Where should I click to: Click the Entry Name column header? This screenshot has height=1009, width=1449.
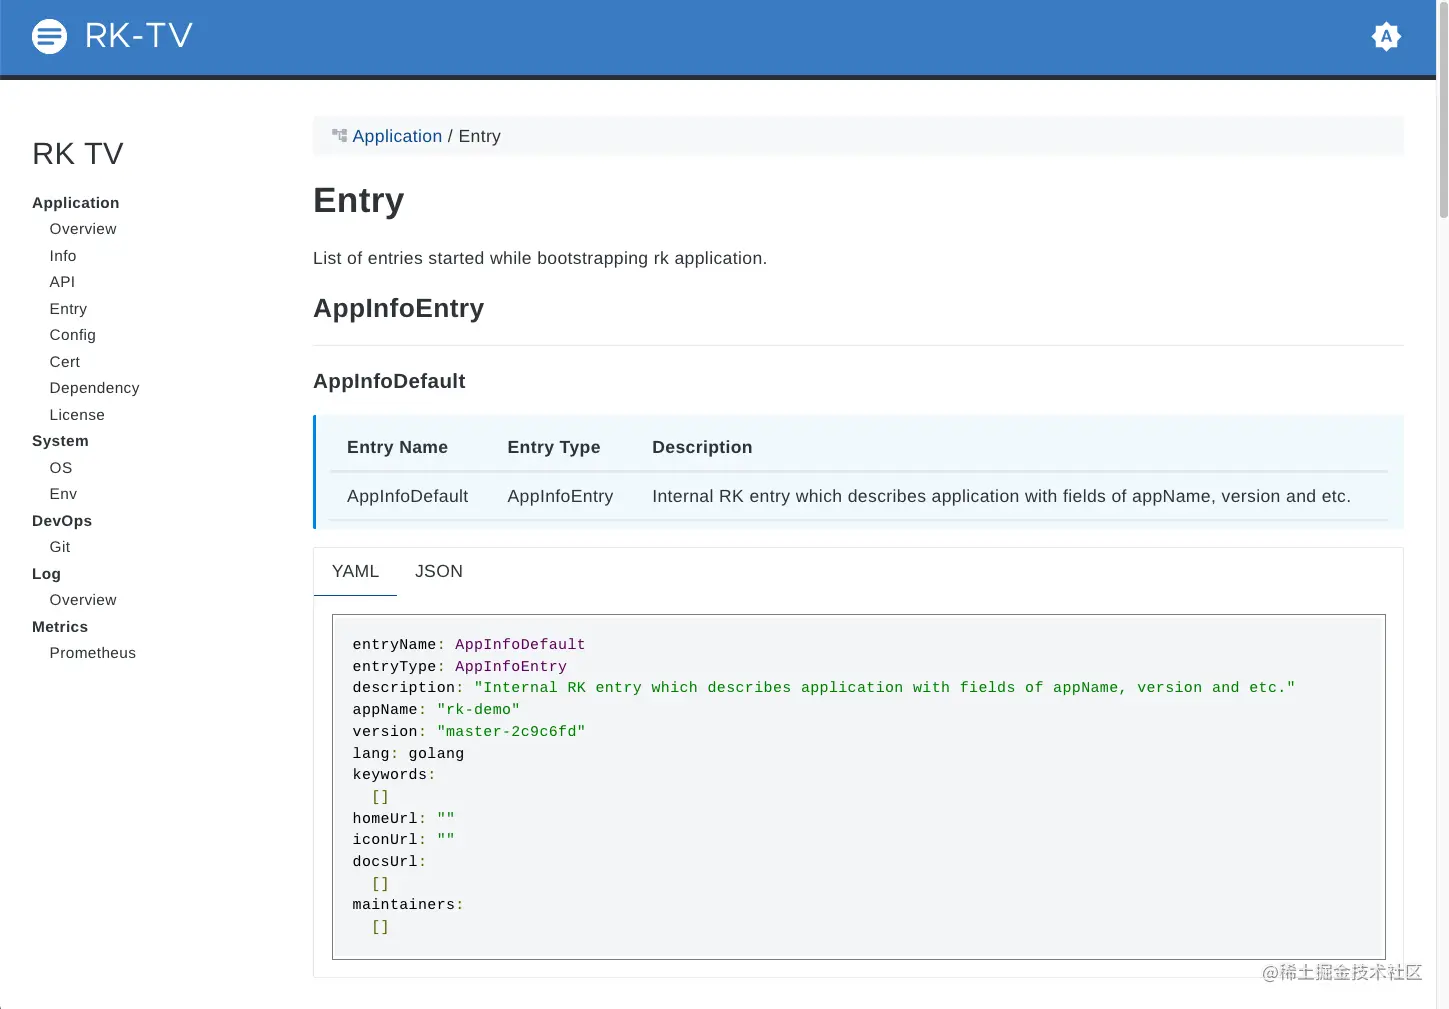click(x=397, y=447)
